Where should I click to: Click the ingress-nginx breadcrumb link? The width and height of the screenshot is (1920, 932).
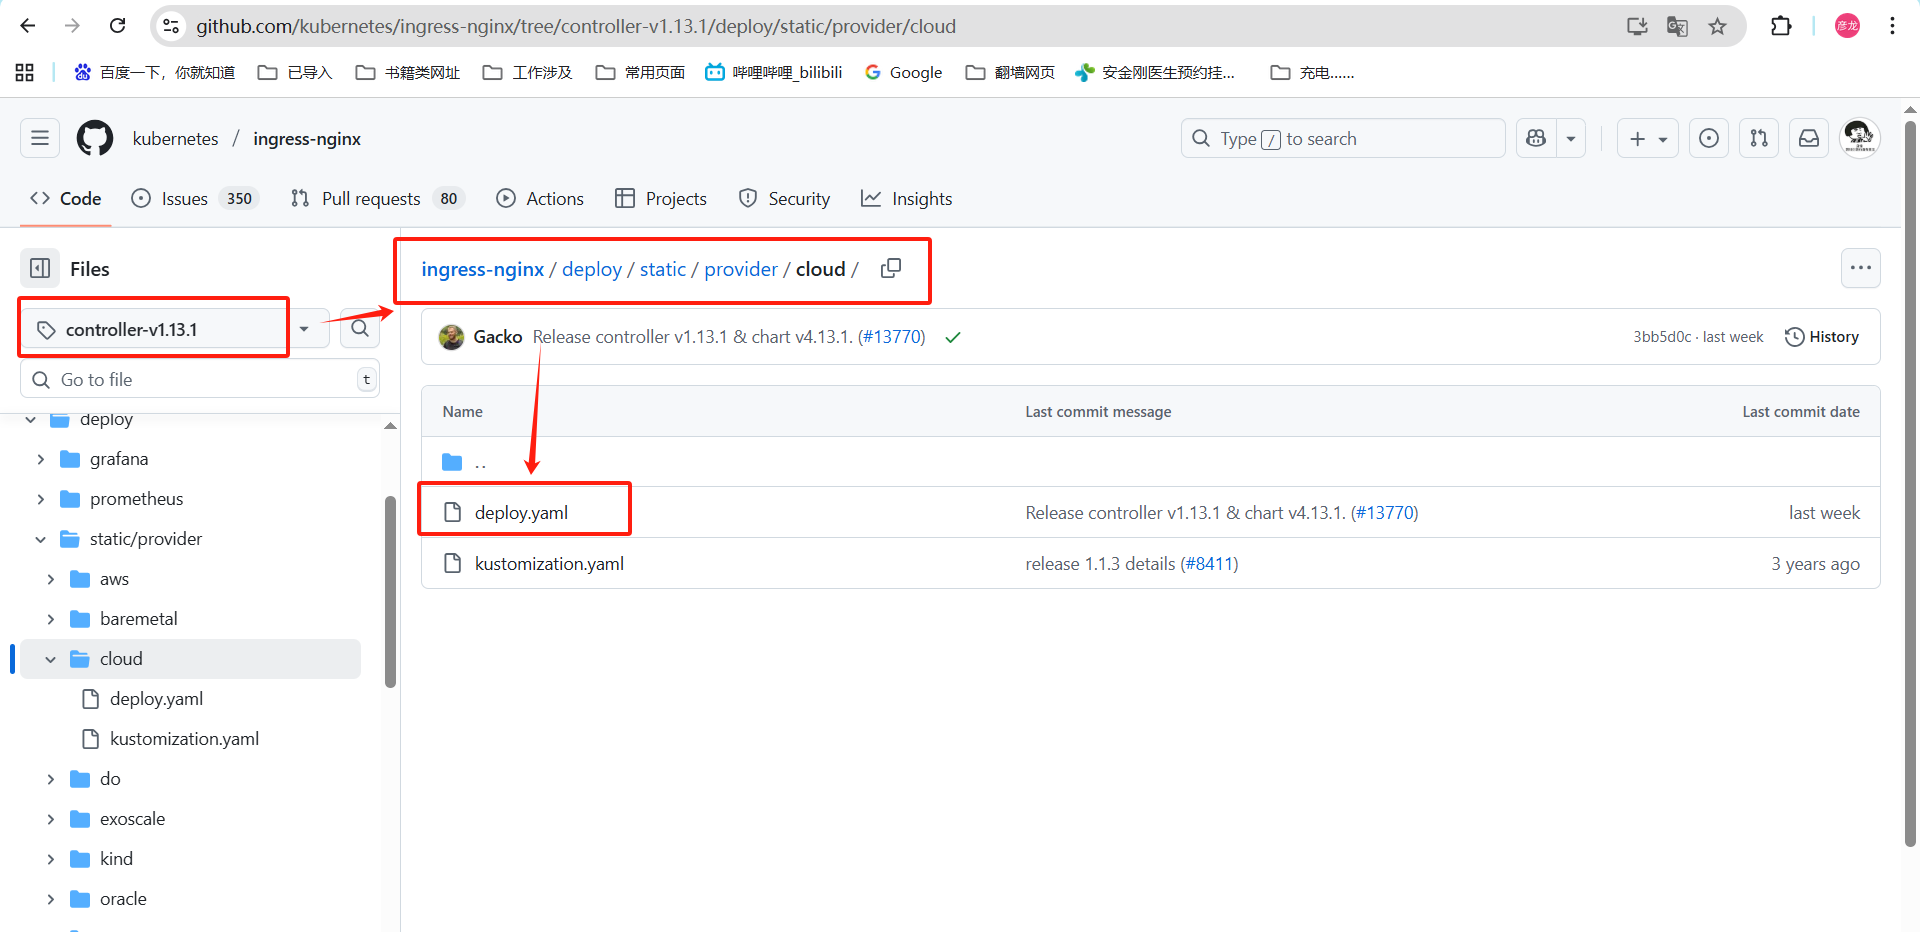pos(482,268)
